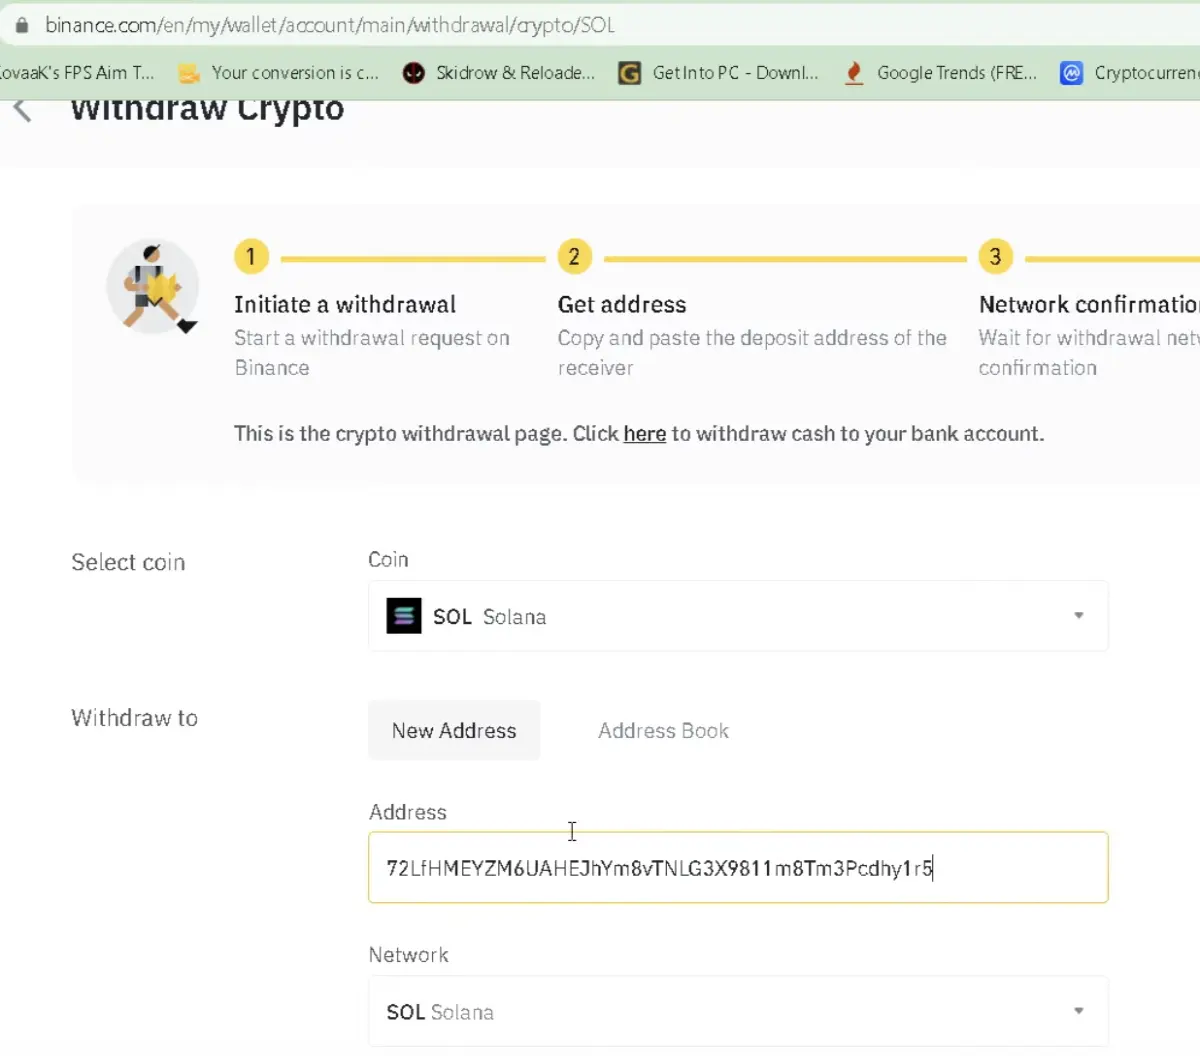Image resolution: width=1200 pixels, height=1056 pixels.
Task: Click the lock icon beside the URL
Action: coord(21,25)
